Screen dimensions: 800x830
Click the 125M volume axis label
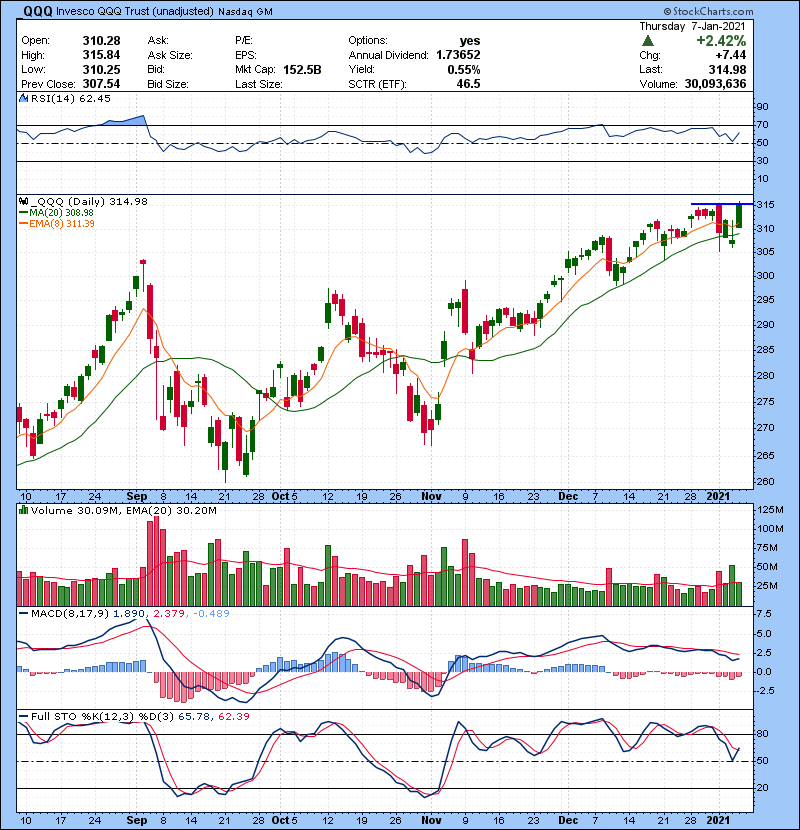coord(770,510)
